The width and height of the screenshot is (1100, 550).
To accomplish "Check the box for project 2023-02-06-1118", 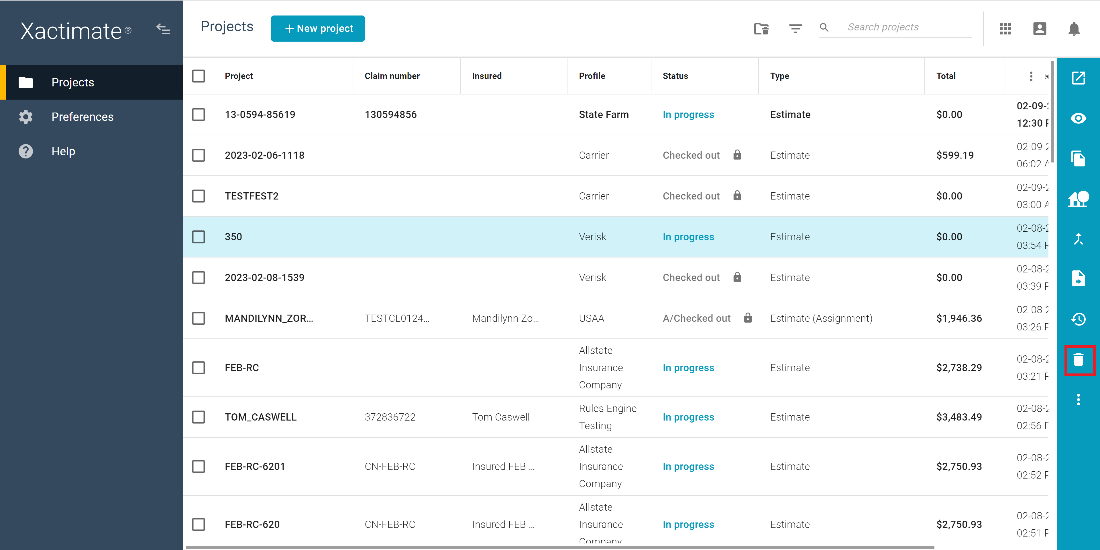I will pos(199,155).
